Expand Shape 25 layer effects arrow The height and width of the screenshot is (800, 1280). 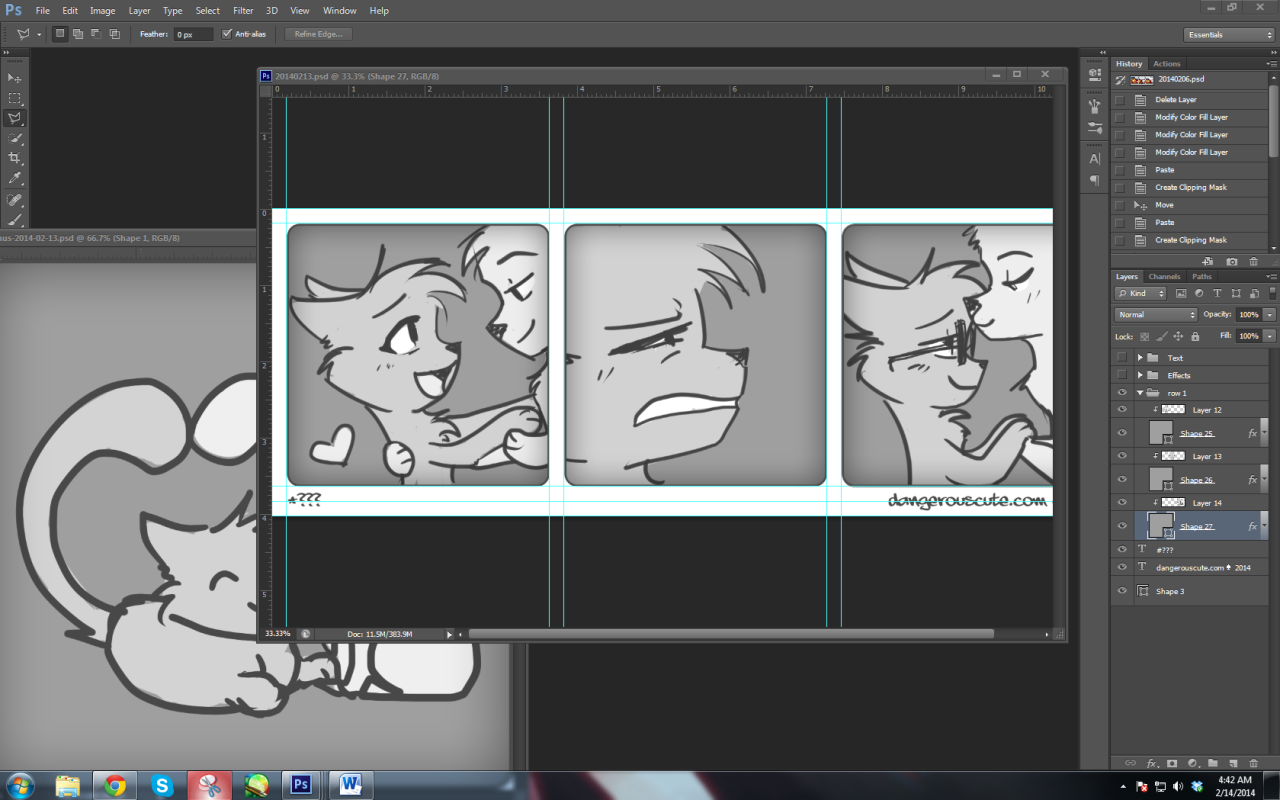(1266, 433)
